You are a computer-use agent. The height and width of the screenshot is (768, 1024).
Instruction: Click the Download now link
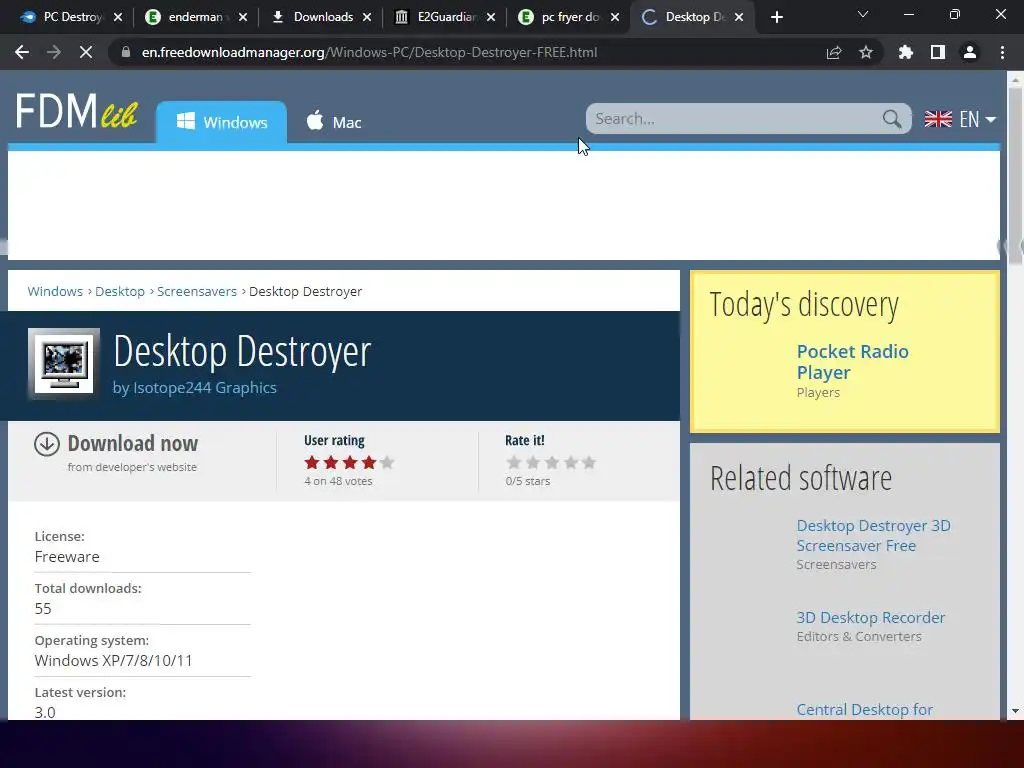(x=133, y=443)
